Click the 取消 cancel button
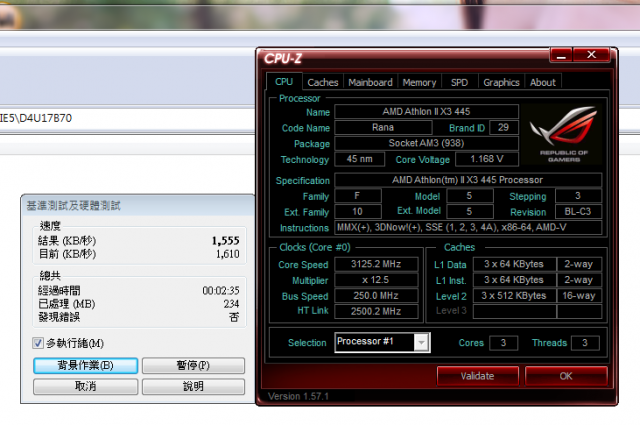640x425 pixels. tap(85, 386)
